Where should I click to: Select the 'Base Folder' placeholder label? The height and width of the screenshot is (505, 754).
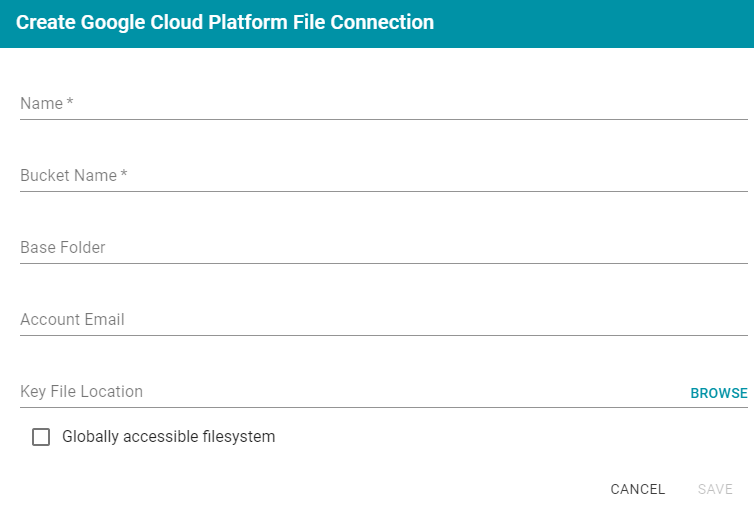[63, 248]
